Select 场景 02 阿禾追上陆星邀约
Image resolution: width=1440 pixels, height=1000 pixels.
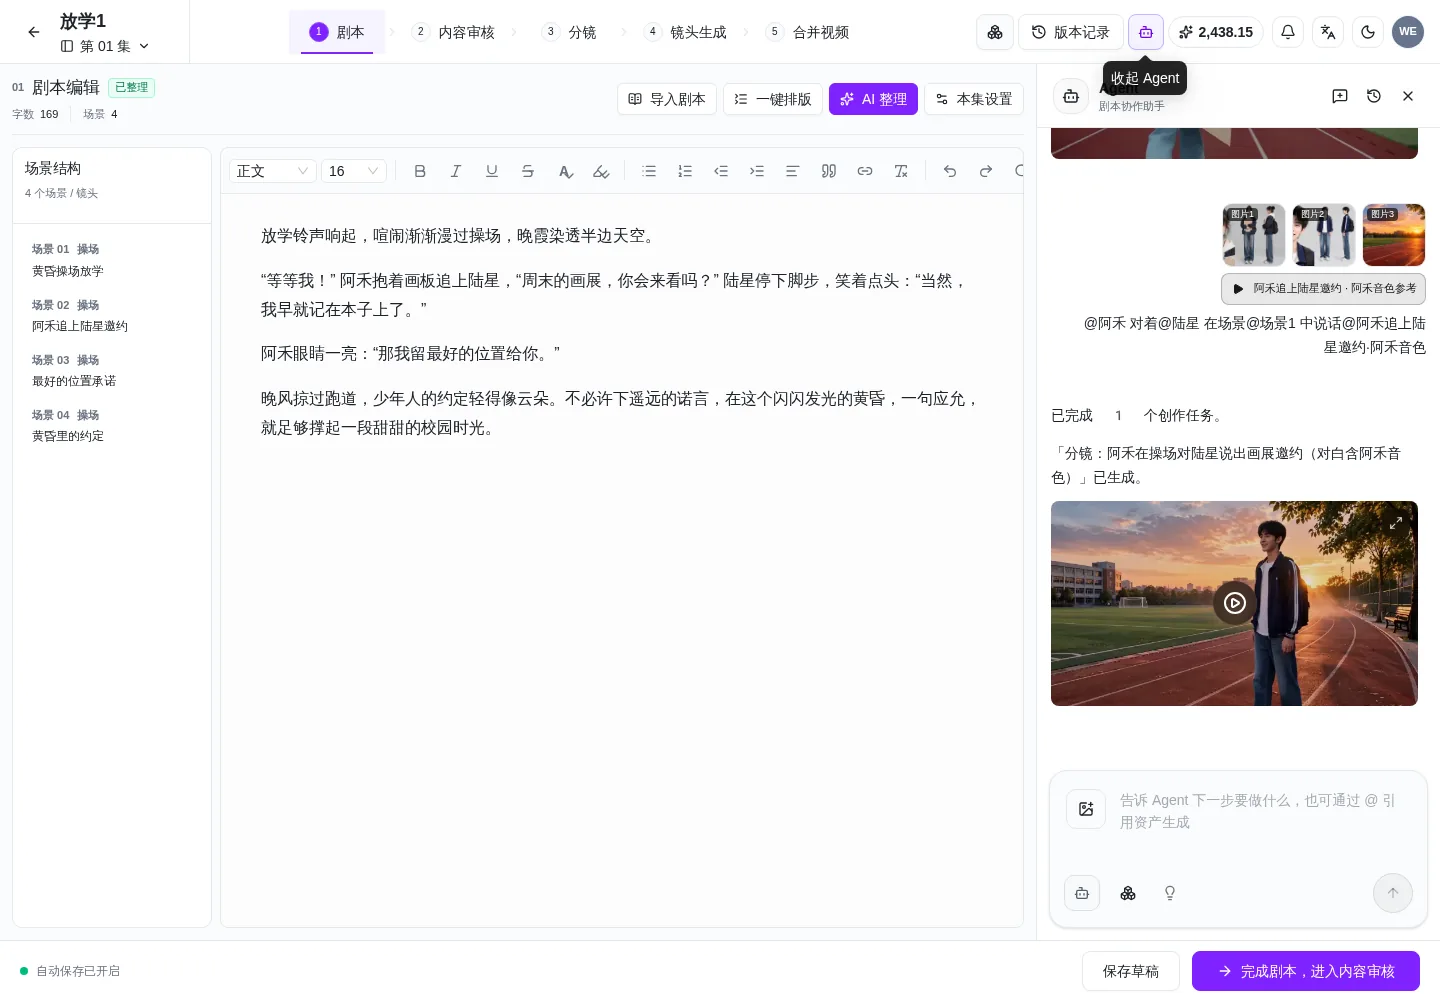pyautogui.click(x=110, y=315)
